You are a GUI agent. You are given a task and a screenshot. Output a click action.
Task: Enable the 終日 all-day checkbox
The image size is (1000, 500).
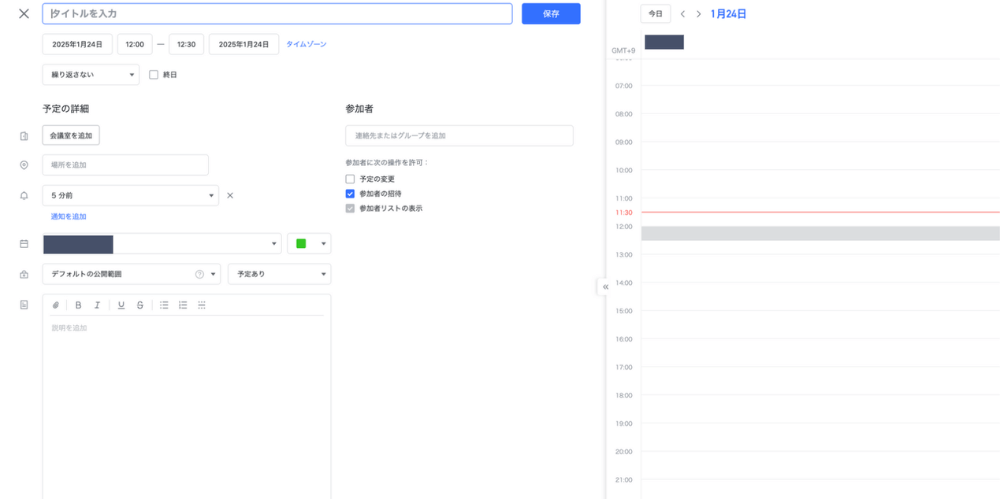click(154, 75)
